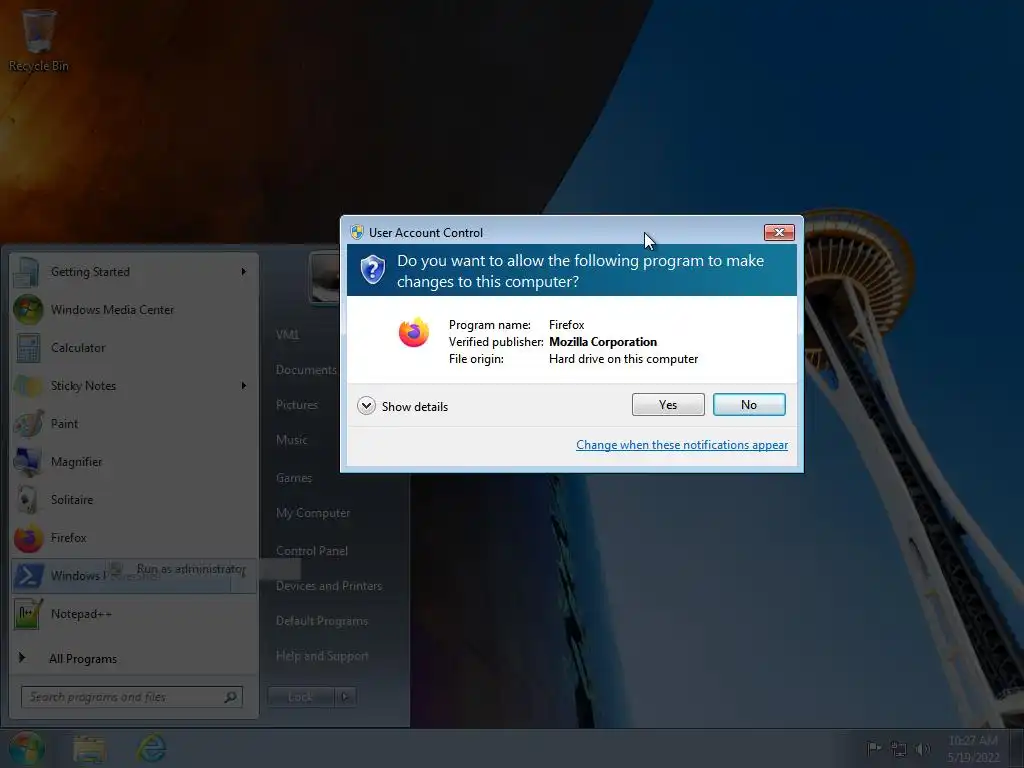Launch Notepad++ icon in Start menu
Viewport: 1024px width, 768px height.
(x=28, y=614)
